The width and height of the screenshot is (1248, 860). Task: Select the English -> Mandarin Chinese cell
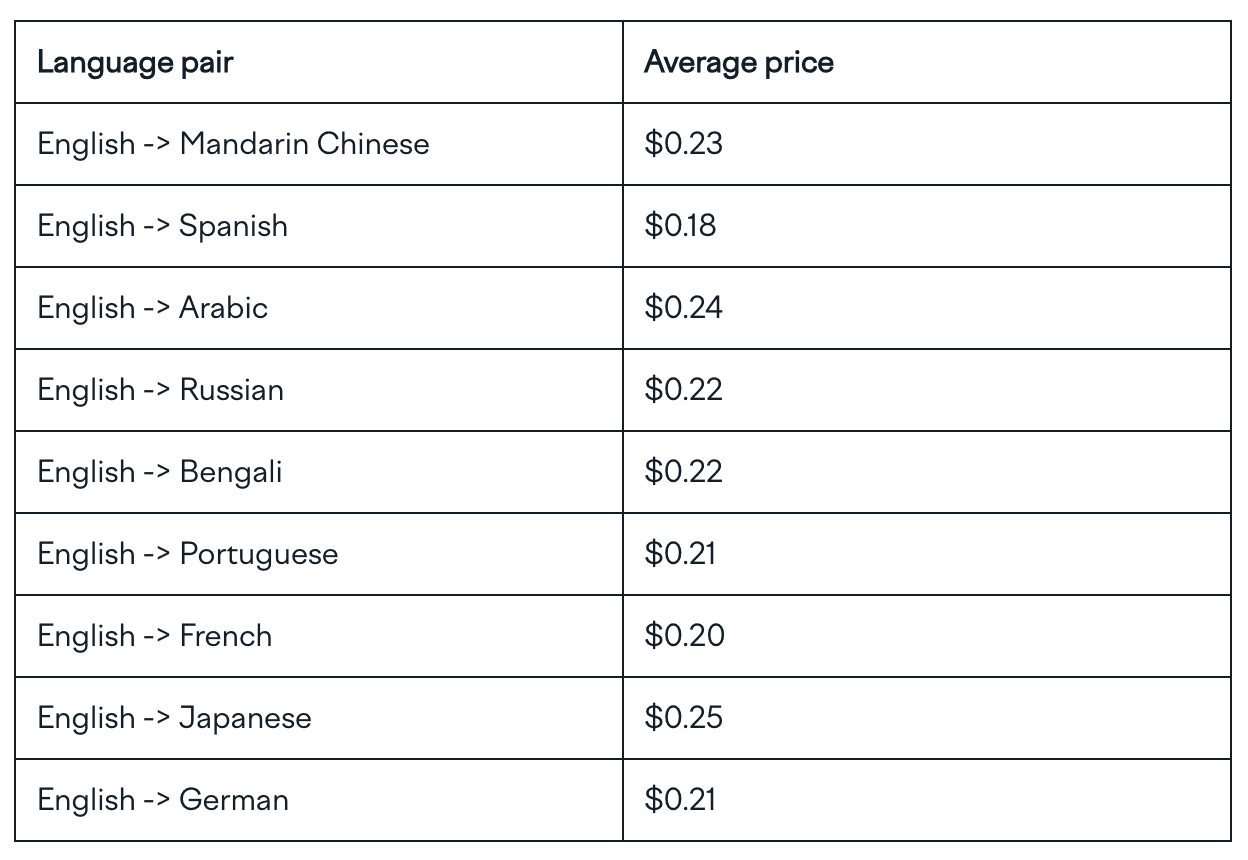point(233,144)
